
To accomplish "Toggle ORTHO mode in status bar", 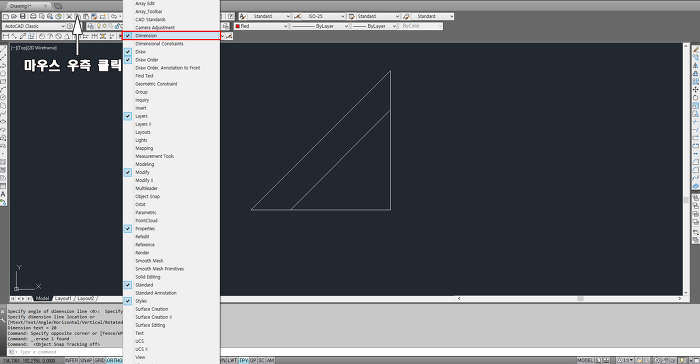I will (114, 360).
